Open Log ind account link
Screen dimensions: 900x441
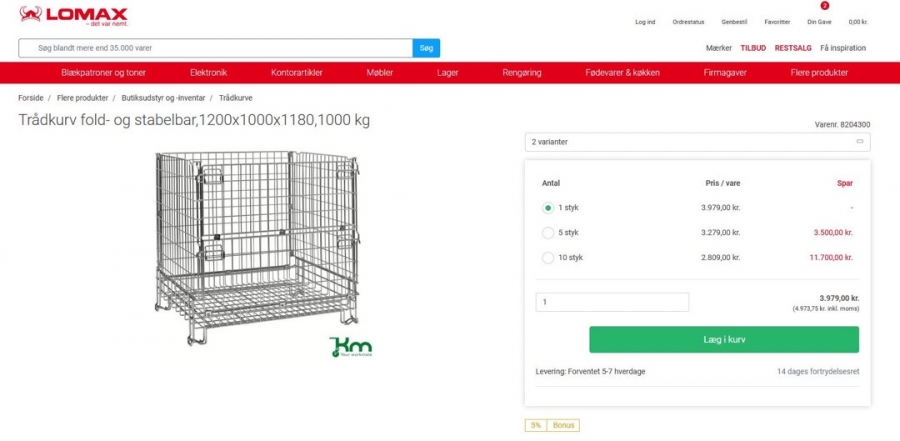point(645,21)
